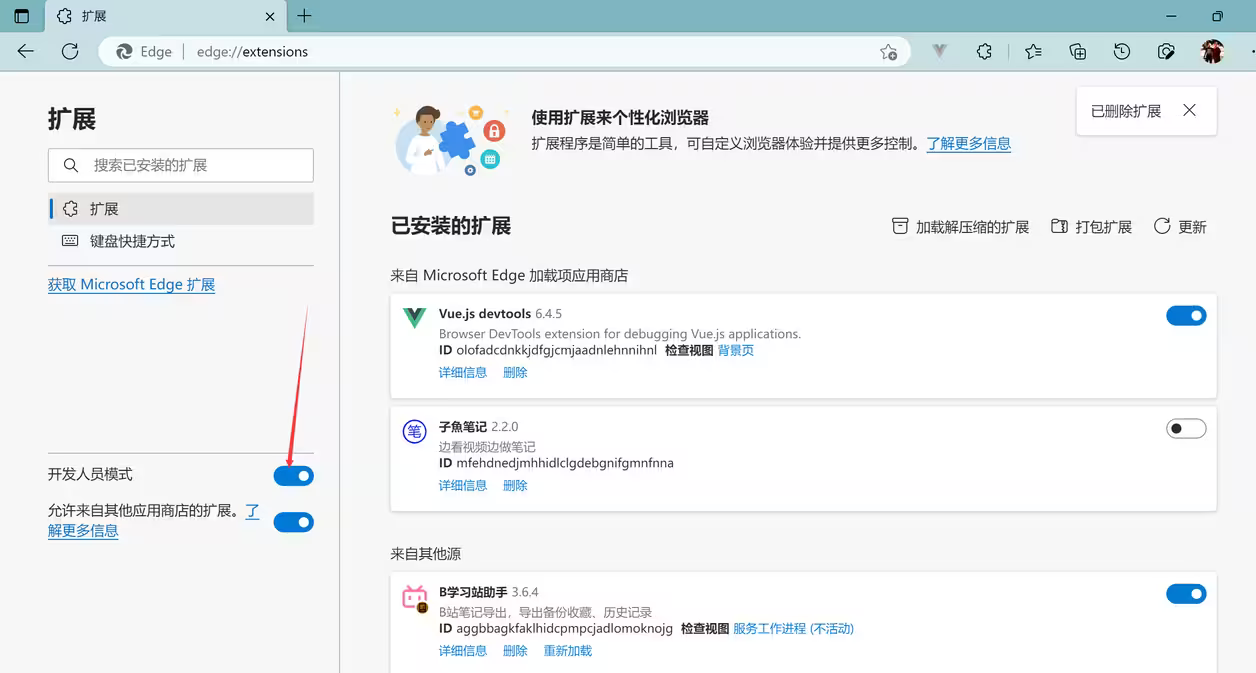
Task: Add this page to favorites star icon
Action: click(x=888, y=52)
